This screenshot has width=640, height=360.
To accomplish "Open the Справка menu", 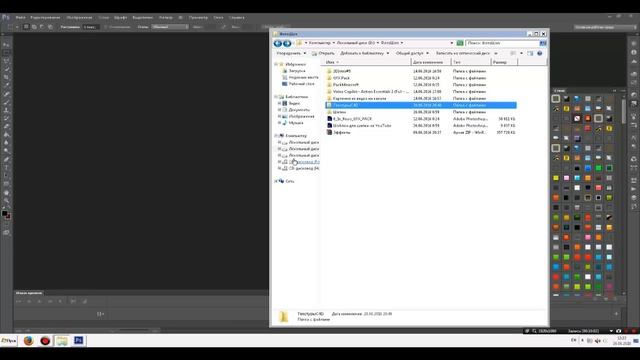I will pyautogui.click(x=236, y=18).
